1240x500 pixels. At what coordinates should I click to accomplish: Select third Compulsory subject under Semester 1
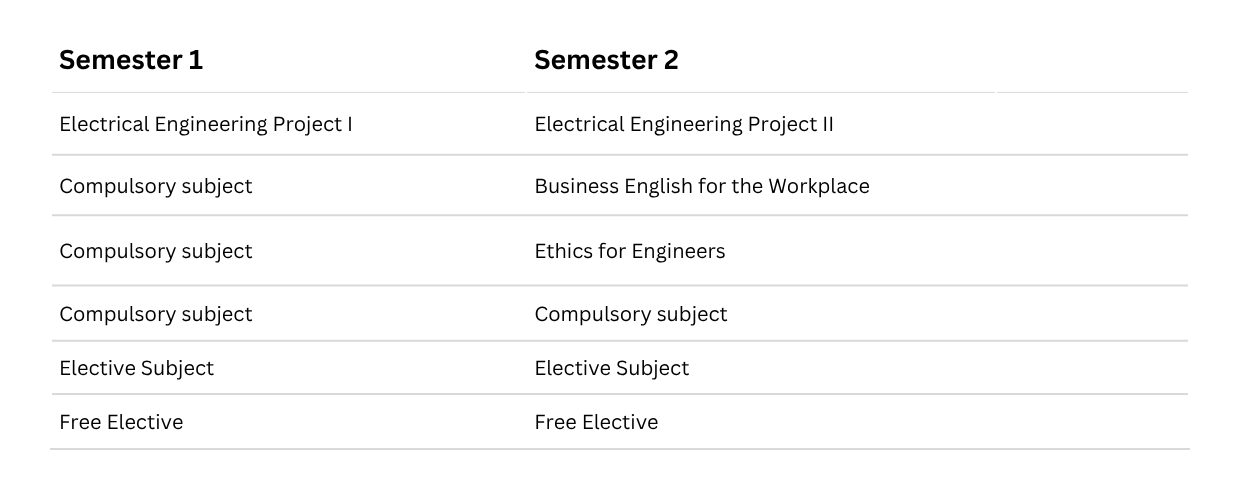[155, 314]
